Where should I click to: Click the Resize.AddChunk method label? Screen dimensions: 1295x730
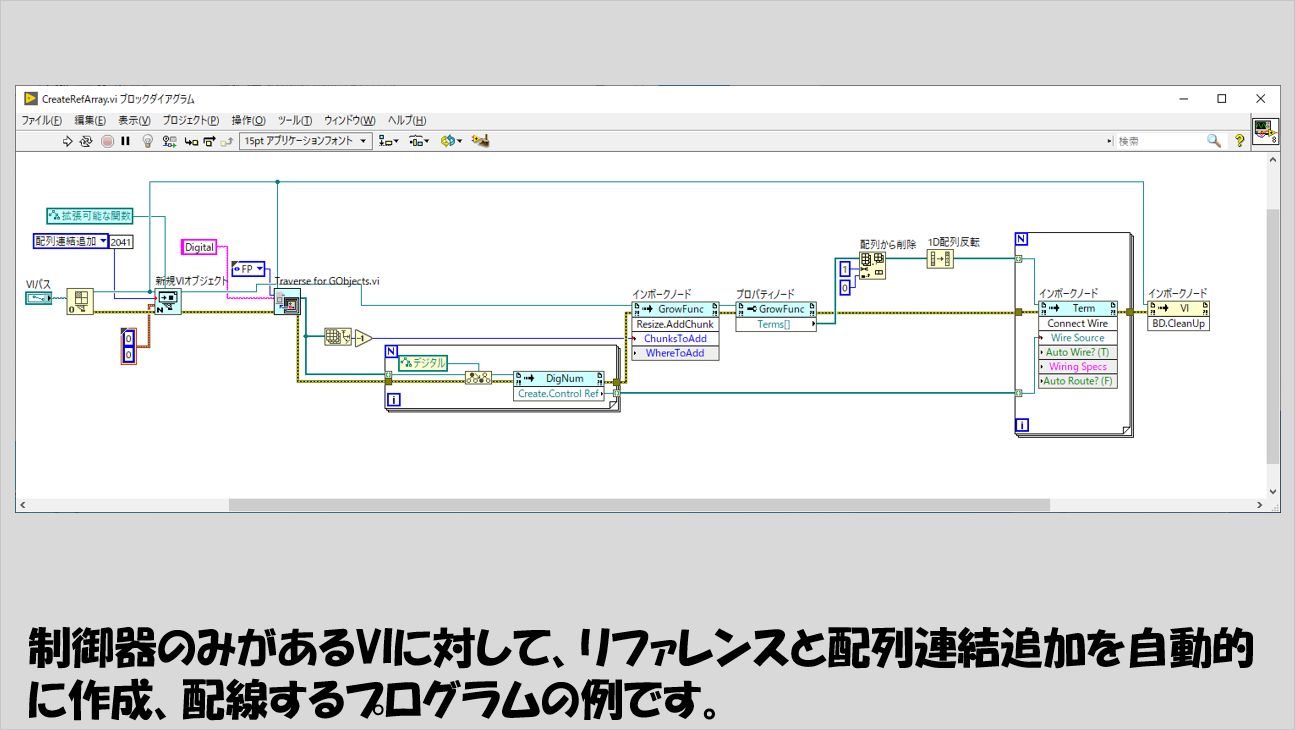pos(675,324)
